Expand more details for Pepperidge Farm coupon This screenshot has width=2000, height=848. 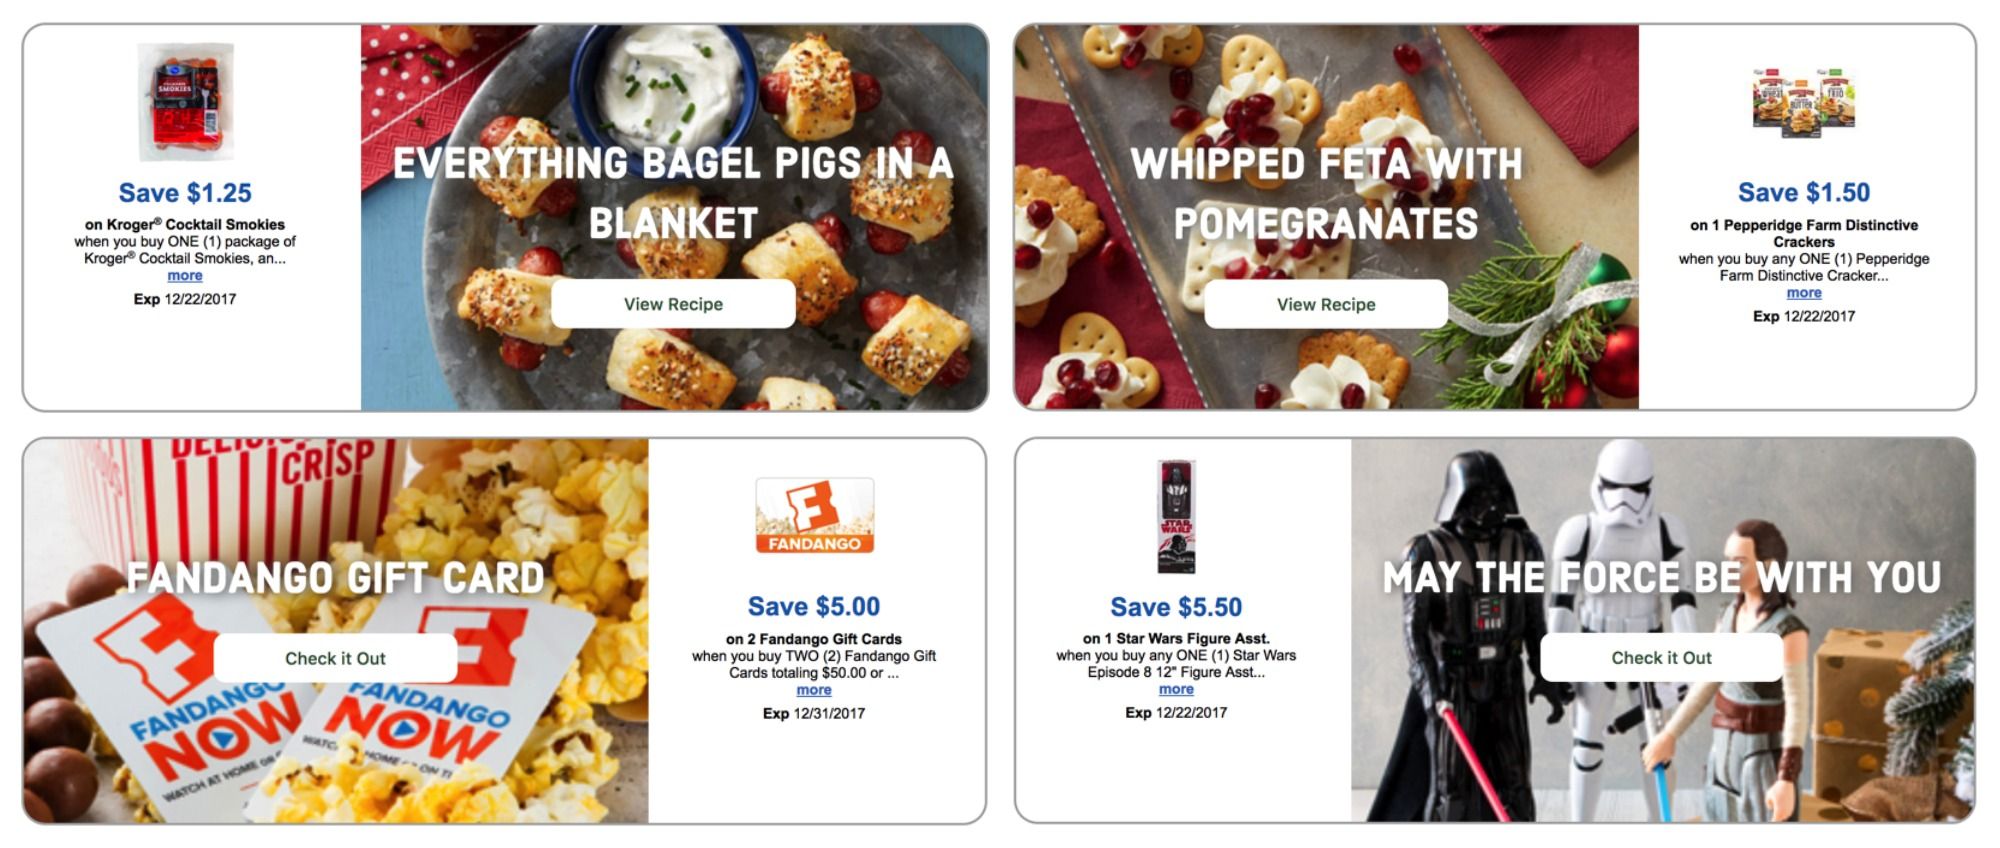[x=1804, y=293]
